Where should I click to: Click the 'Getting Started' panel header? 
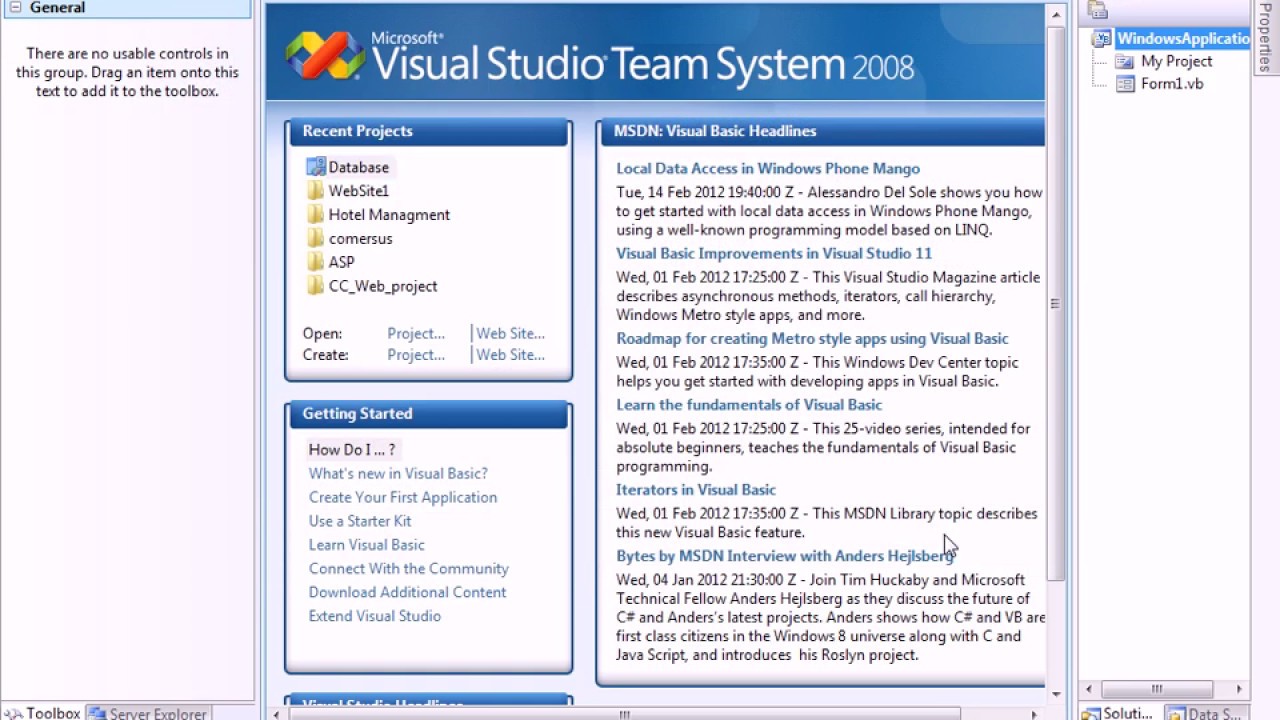(x=429, y=414)
